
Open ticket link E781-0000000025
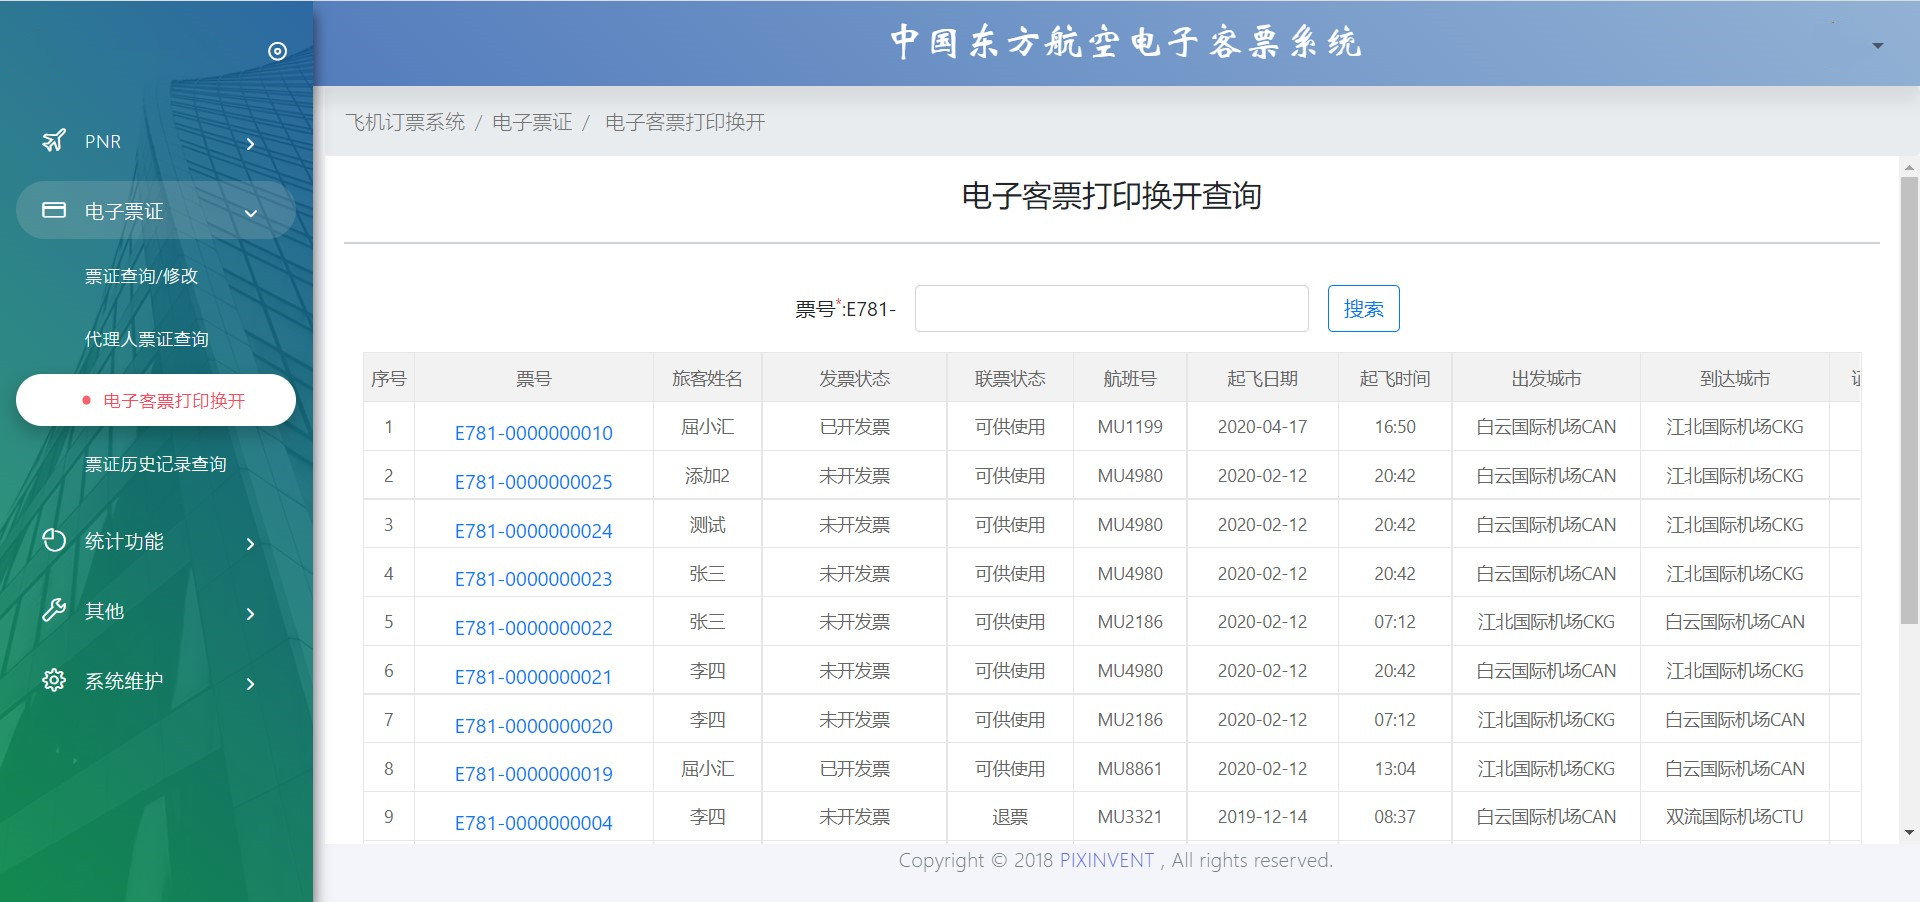coord(533,482)
